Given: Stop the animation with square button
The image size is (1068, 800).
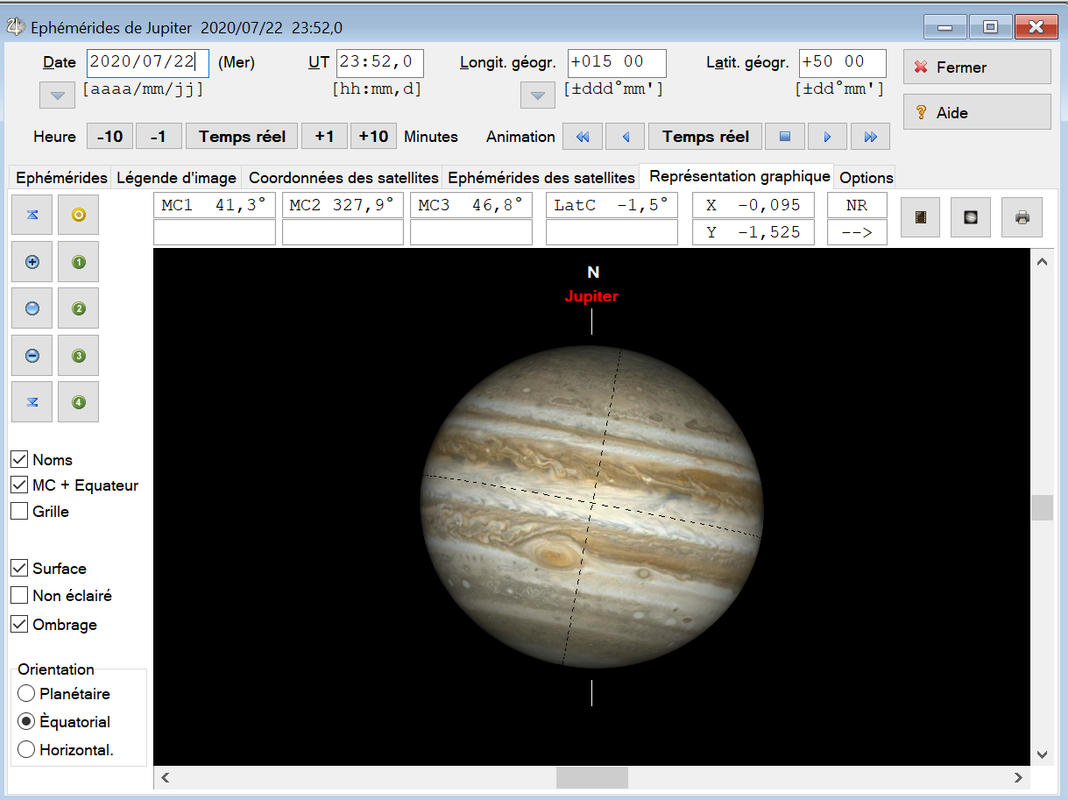Looking at the screenshot, I should (x=785, y=137).
